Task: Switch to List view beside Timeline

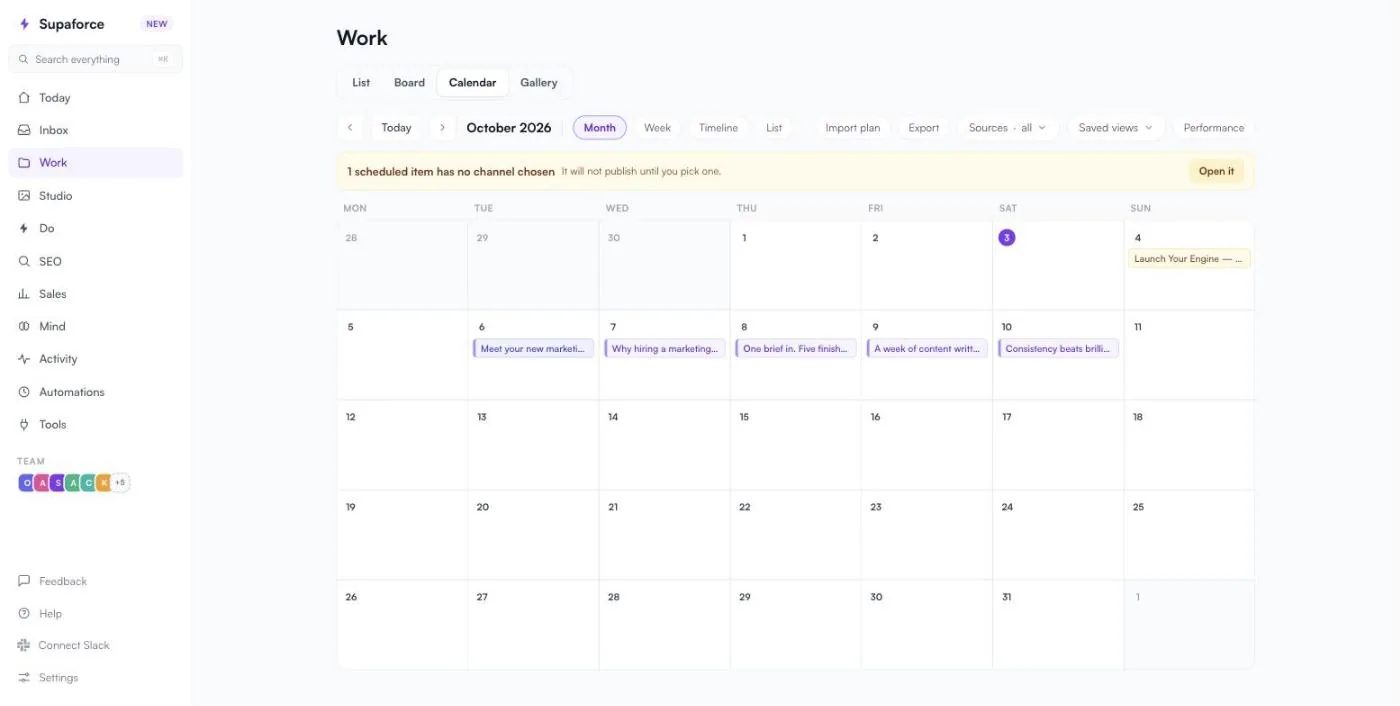Action: (x=774, y=128)
